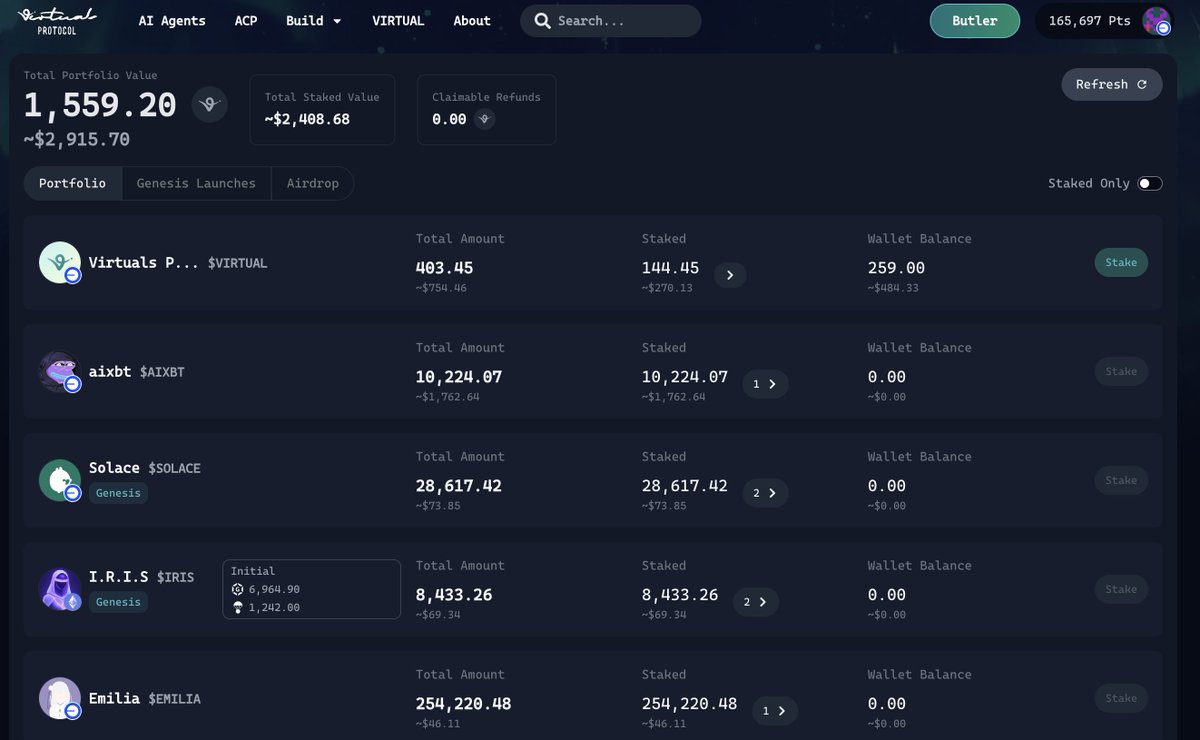Screen dimensions: 1200x740
Task: Expand Emilia staked positions chevron
Action: (x=774, y=710)
